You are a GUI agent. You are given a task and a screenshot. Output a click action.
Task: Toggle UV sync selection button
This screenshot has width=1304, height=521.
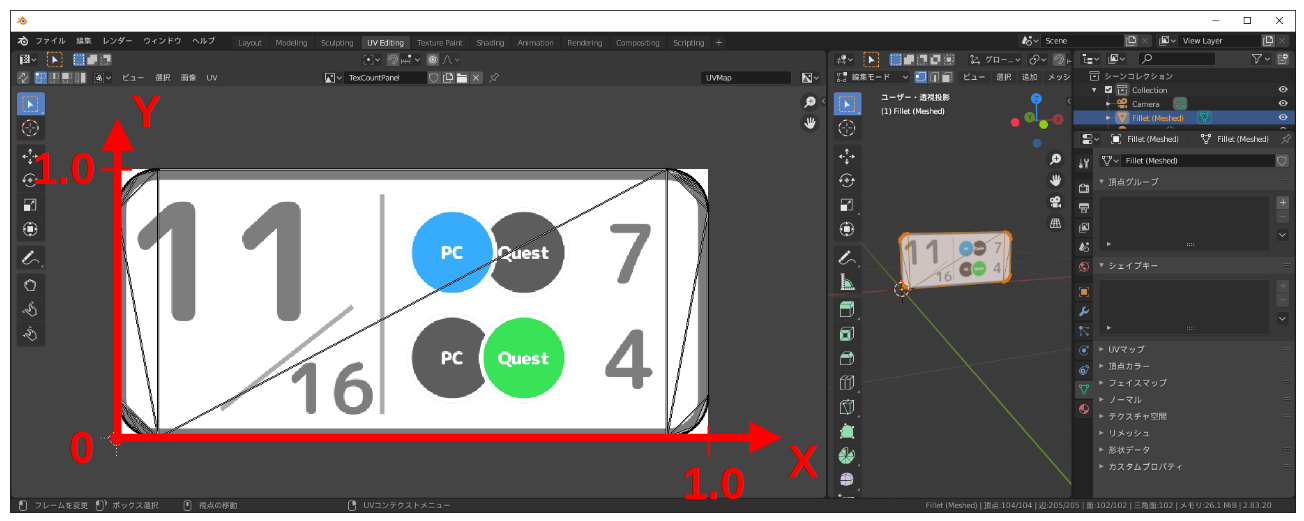pos(24,77)
